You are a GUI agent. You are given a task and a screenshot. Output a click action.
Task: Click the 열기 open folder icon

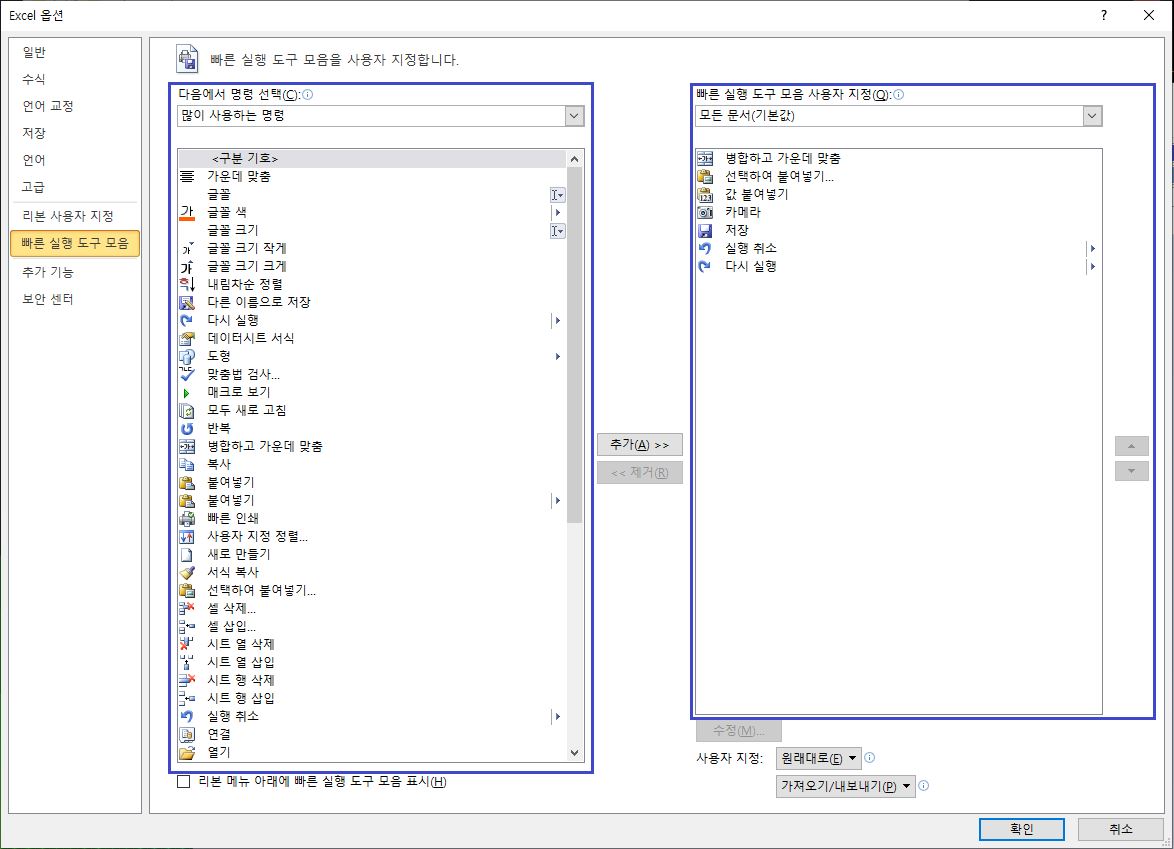pos(187,752)
